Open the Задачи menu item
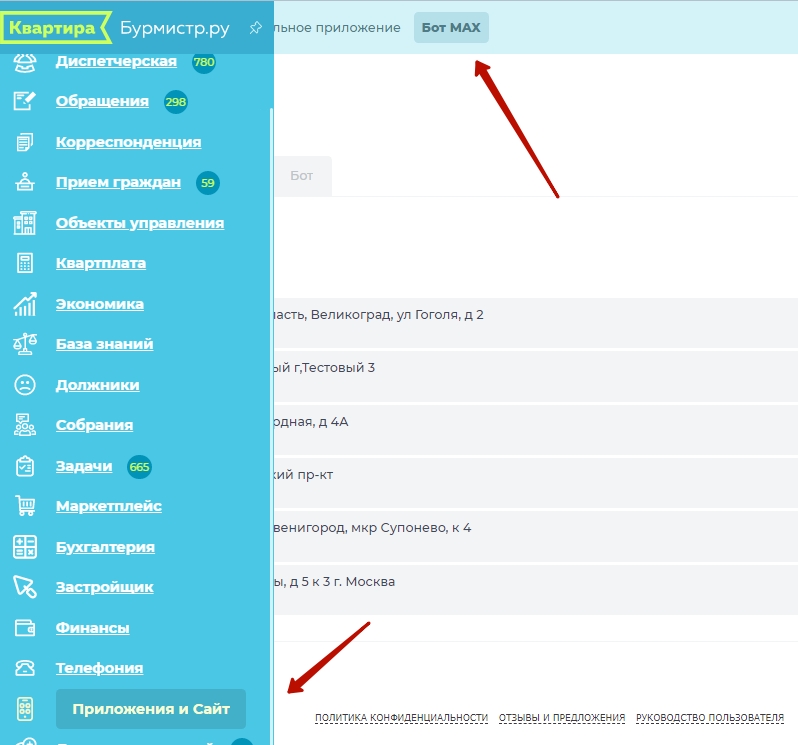 [x=83, y=466]
